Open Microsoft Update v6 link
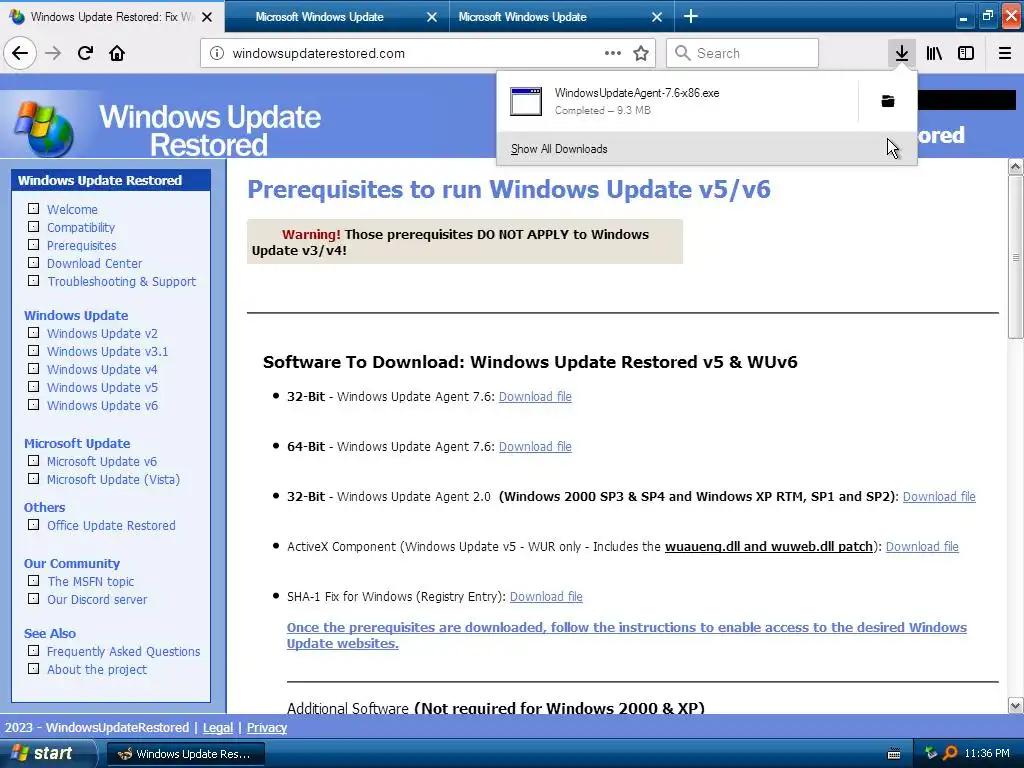The image size is (1024, 768). coord(102,462)
